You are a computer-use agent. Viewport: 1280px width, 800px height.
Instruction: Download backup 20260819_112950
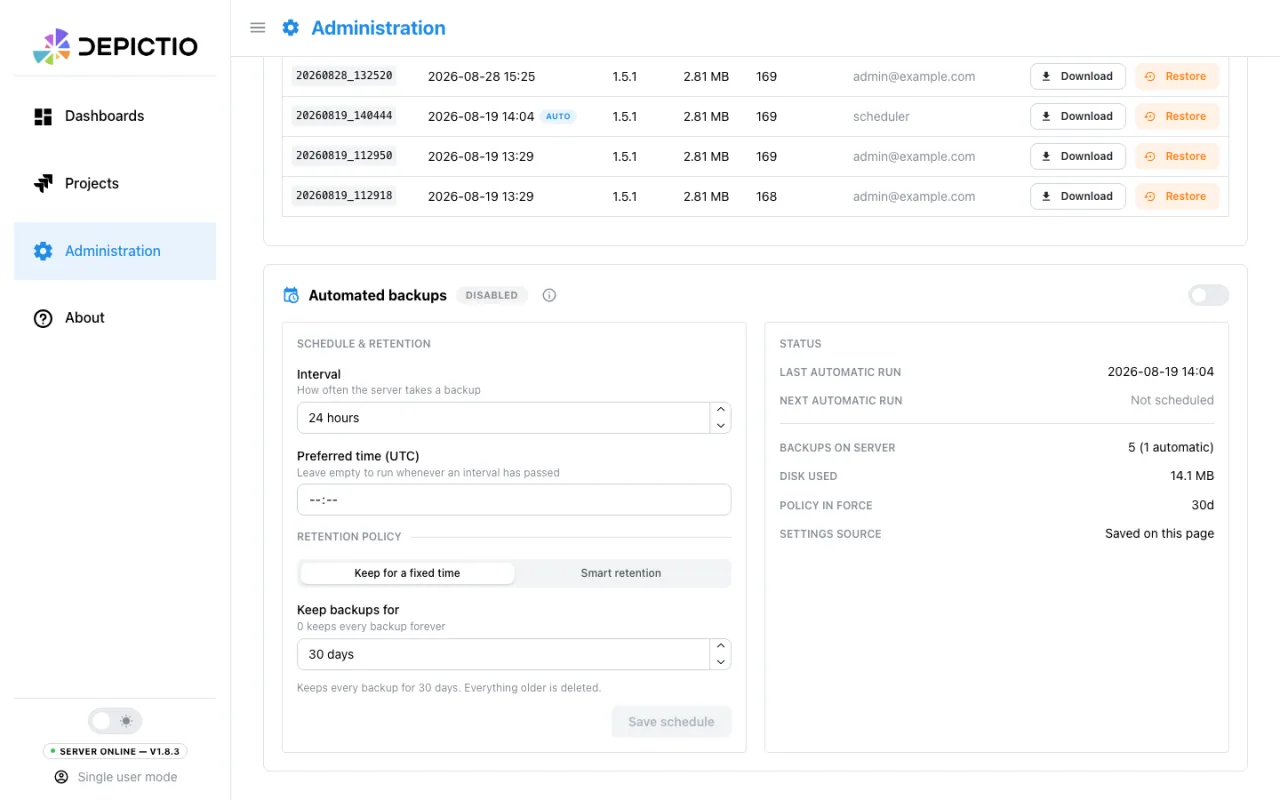[x=1078, y=156]
